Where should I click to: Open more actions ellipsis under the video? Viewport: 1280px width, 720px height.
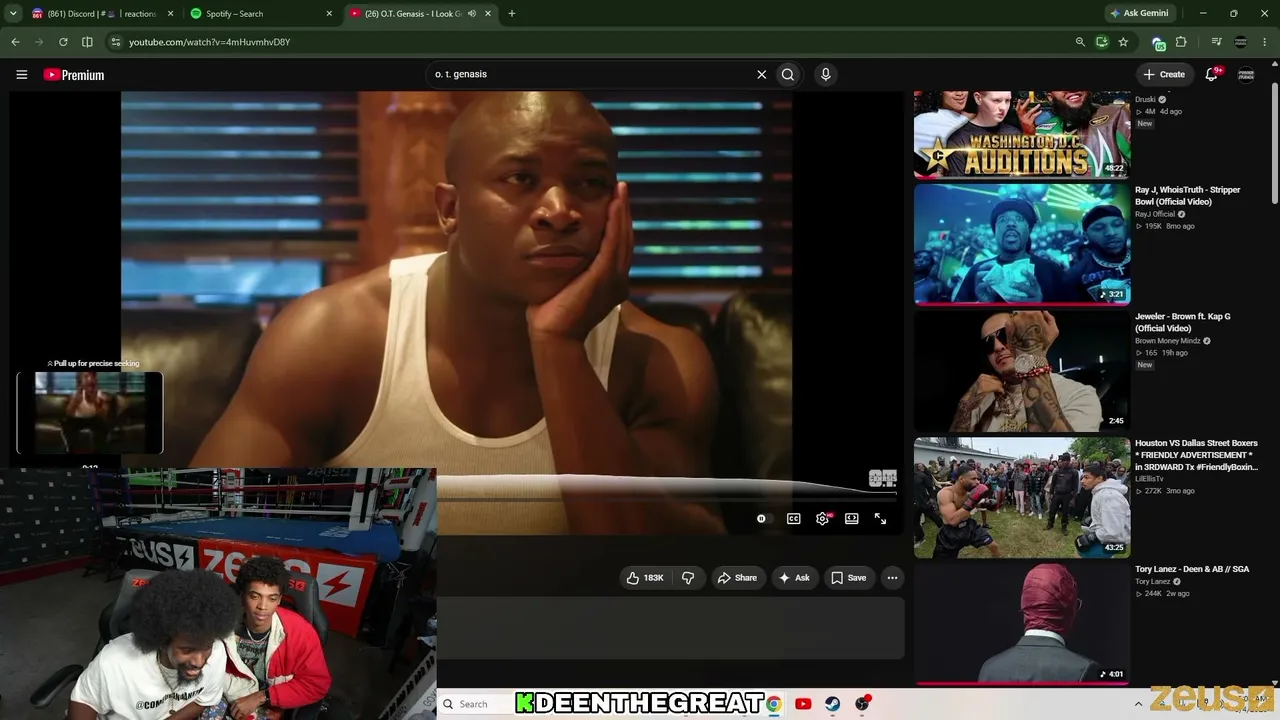(x=892, y=578)
